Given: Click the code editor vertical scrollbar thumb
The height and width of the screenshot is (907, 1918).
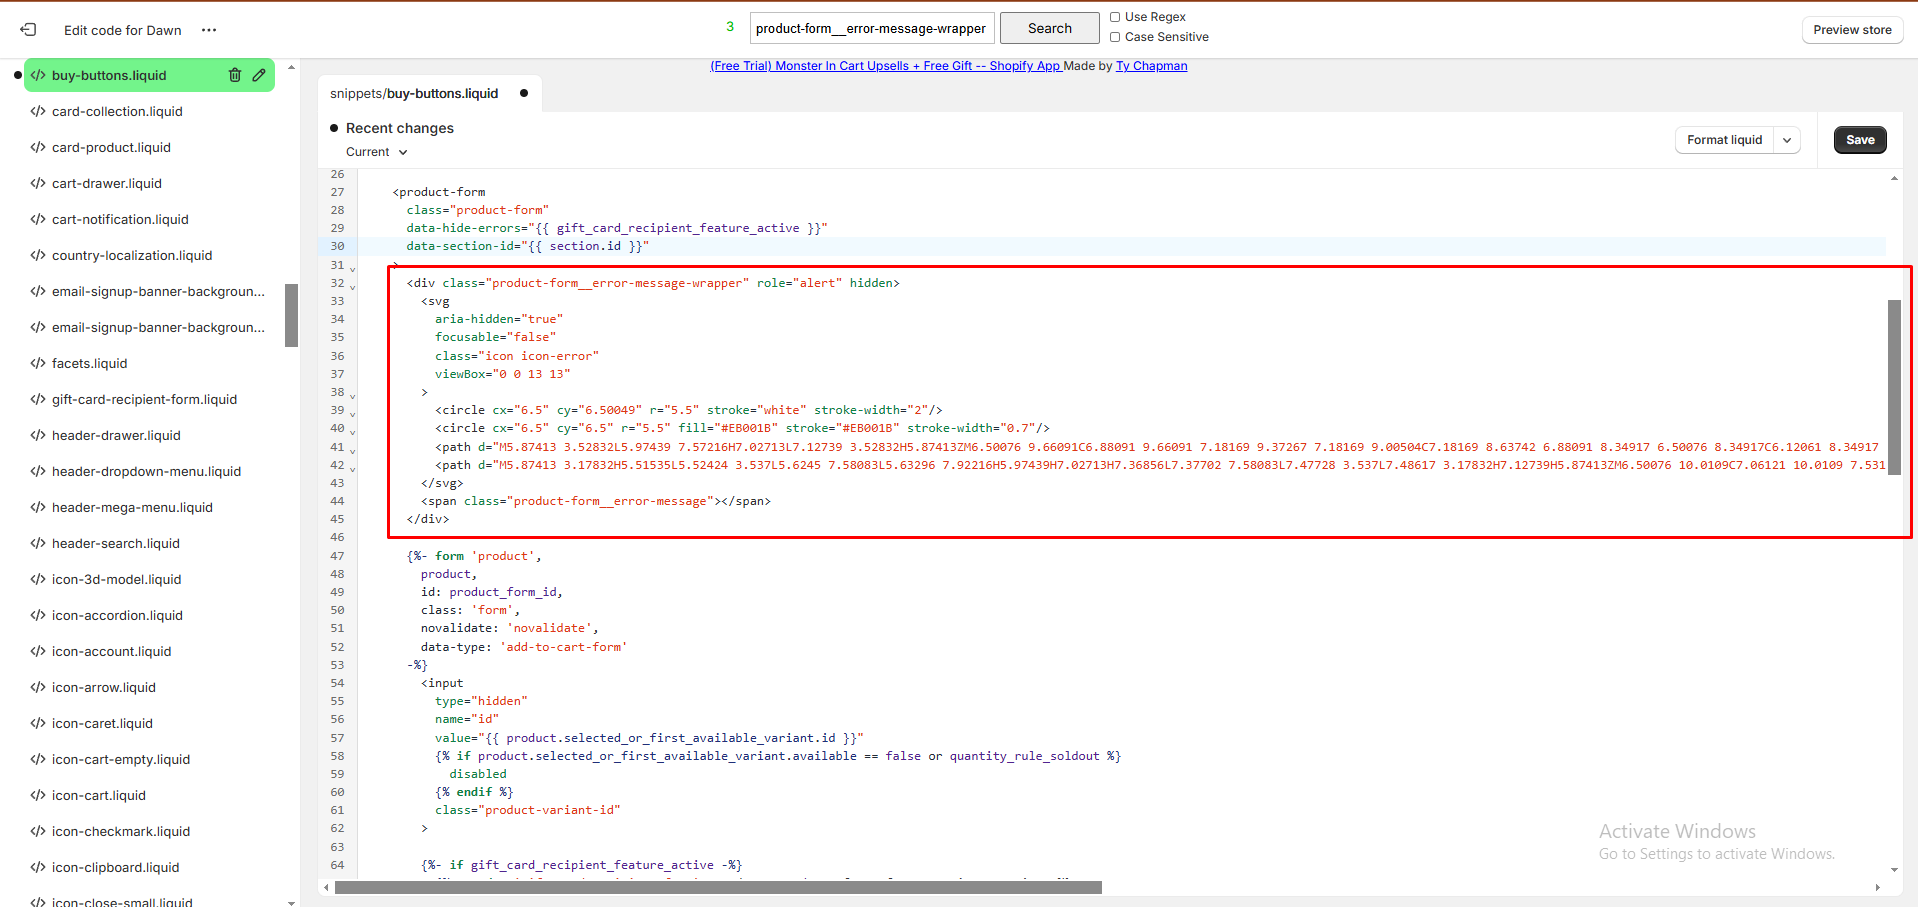Looking at the screenshot, I should [x=1894, y=387].
